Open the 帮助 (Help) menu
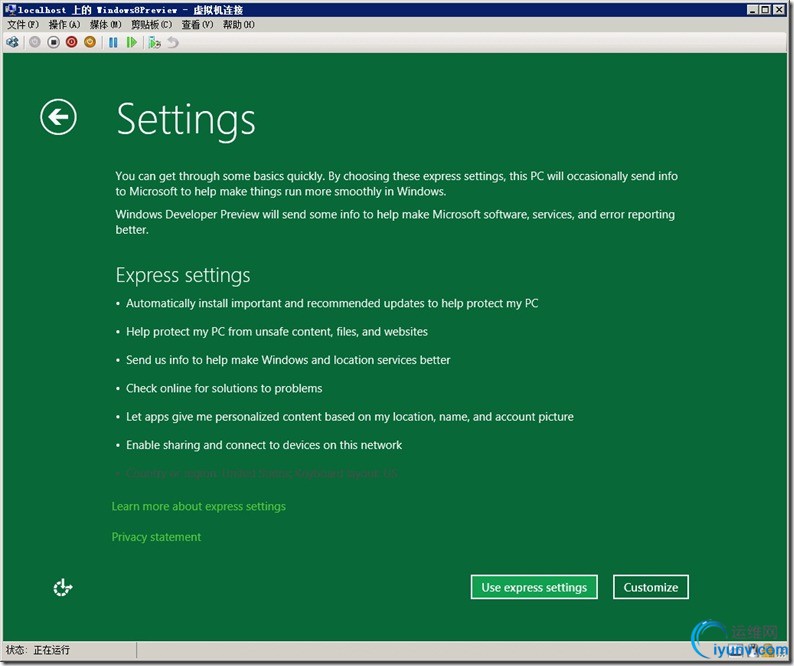Image resolution: width=794 pixels, height=666 pixels. tap(239, 24)
